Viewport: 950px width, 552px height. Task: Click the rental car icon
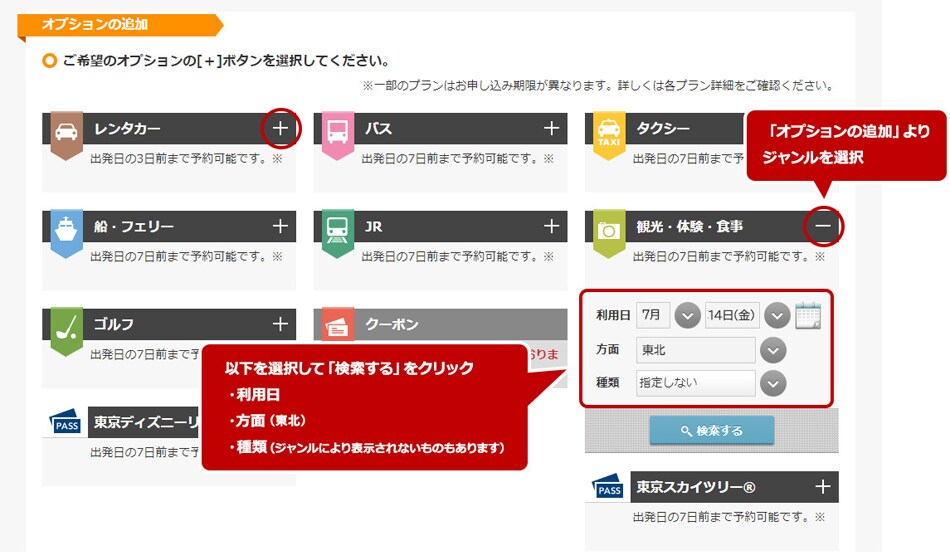click(x=66, y=132)
